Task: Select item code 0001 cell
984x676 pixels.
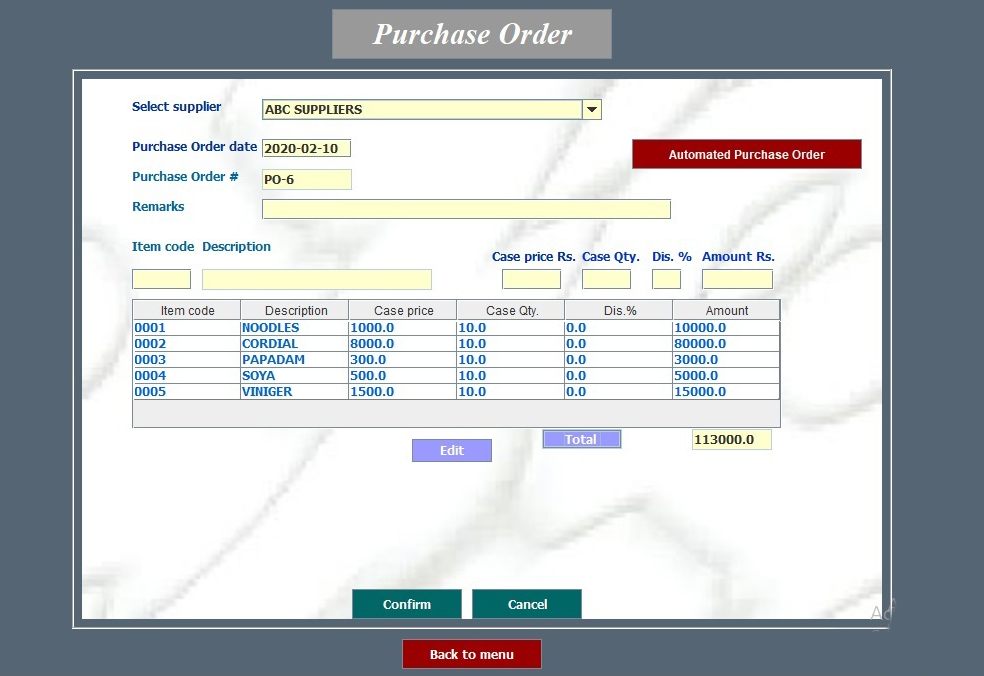Action: click(186, 328)
